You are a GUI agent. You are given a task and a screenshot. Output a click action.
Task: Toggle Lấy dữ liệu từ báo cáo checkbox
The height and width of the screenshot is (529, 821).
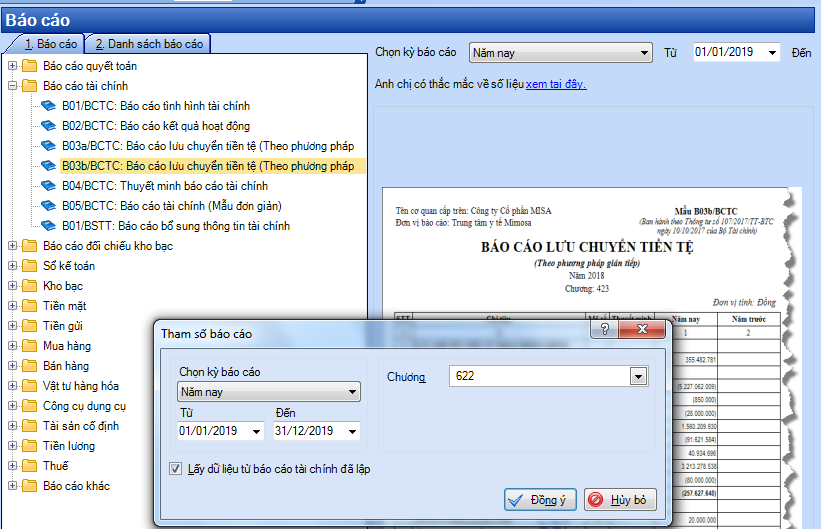tap(176, 468)
